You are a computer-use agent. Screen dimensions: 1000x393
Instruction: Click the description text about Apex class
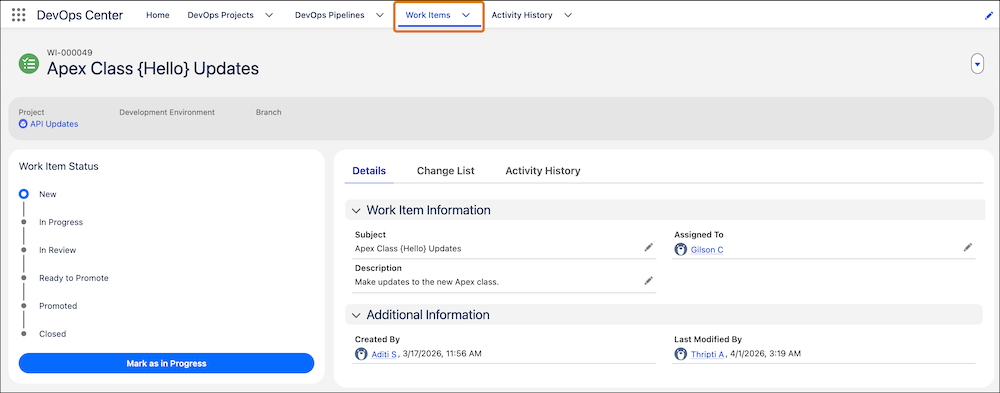[x=427, y=281]
